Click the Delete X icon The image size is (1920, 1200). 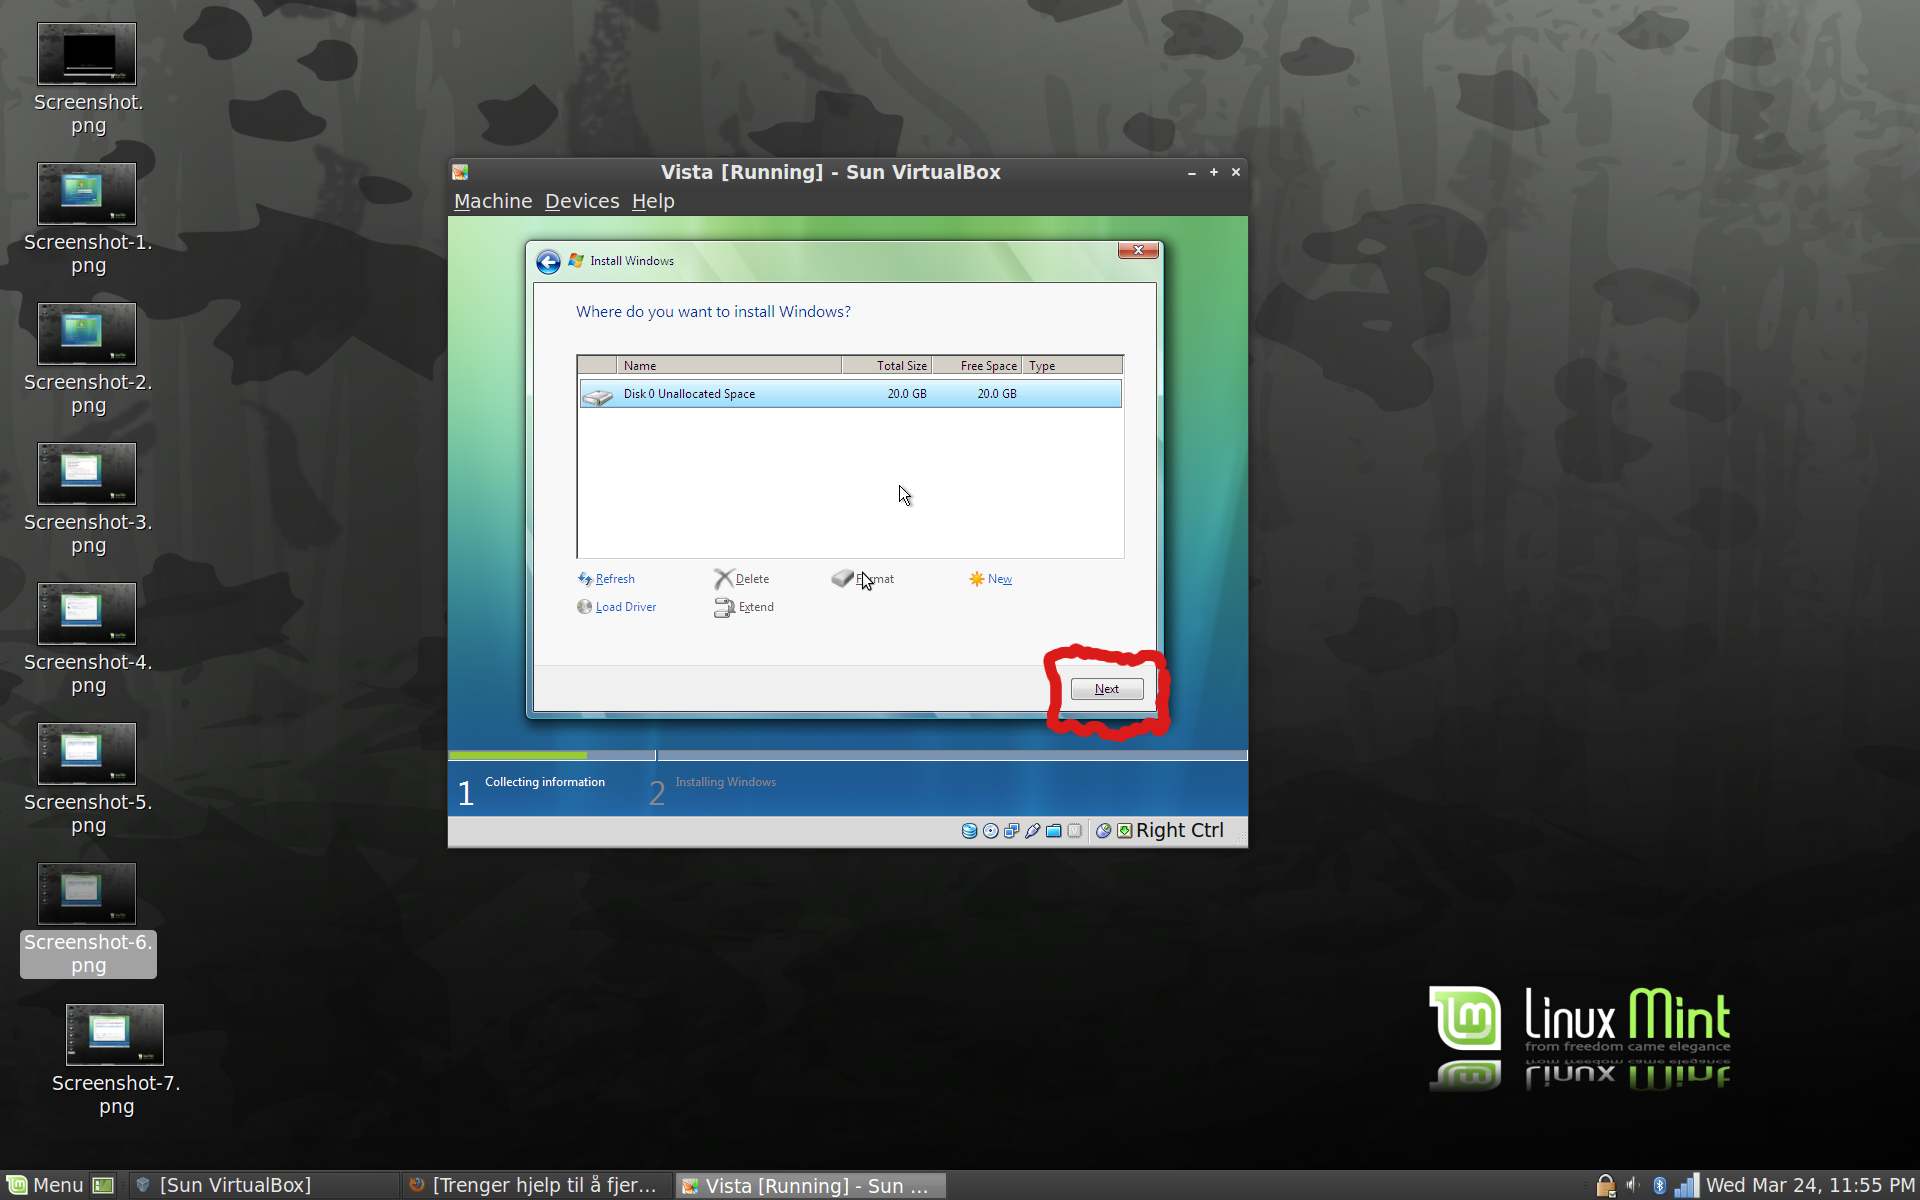[x=723, y=579]
